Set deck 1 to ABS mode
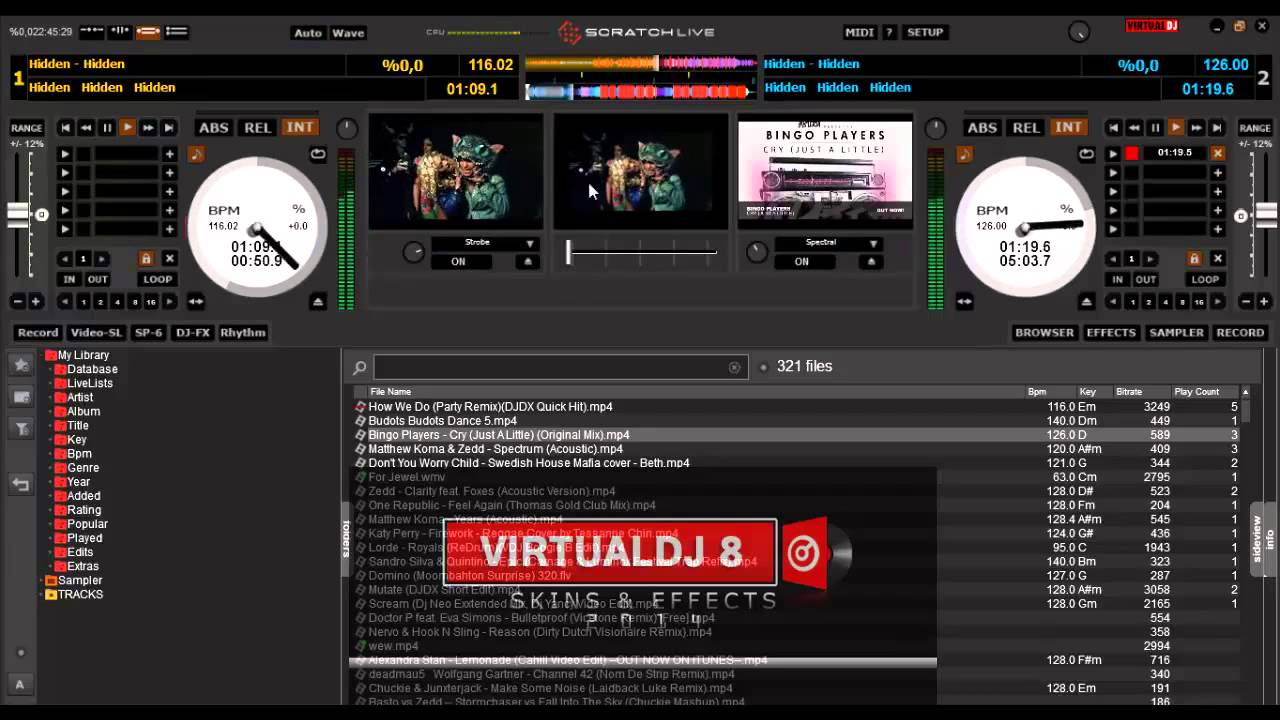 213,127
